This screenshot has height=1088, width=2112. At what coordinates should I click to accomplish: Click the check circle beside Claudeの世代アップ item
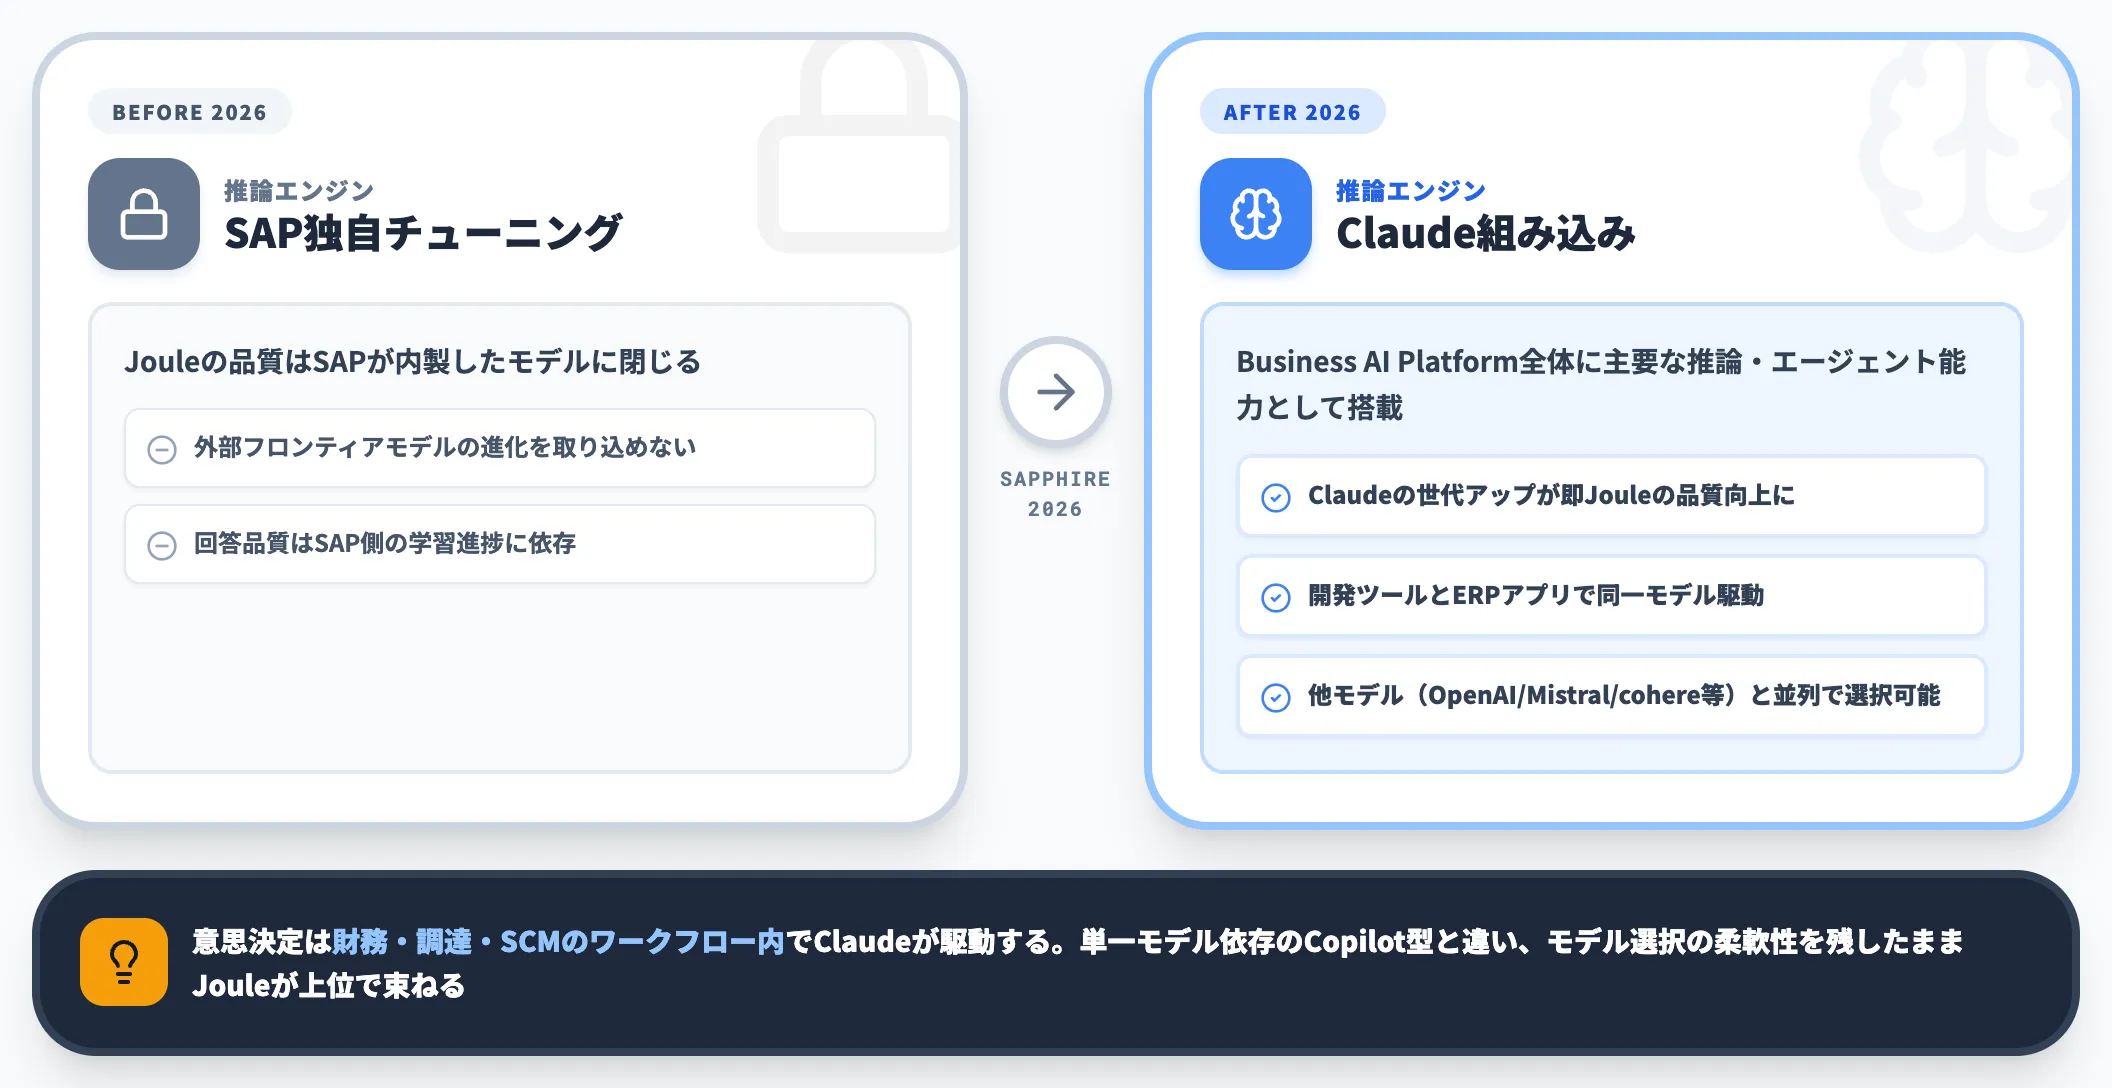(x=1276, y=497)
